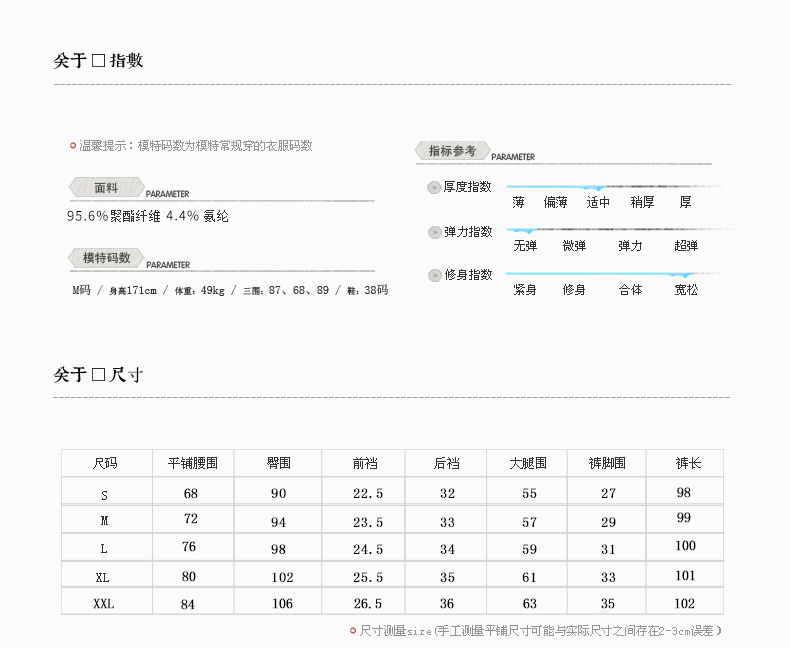The width and height of the screenshot is (790, 648).
Task: Click thigh value 55 in row S
Action: (x=530, y=493)
